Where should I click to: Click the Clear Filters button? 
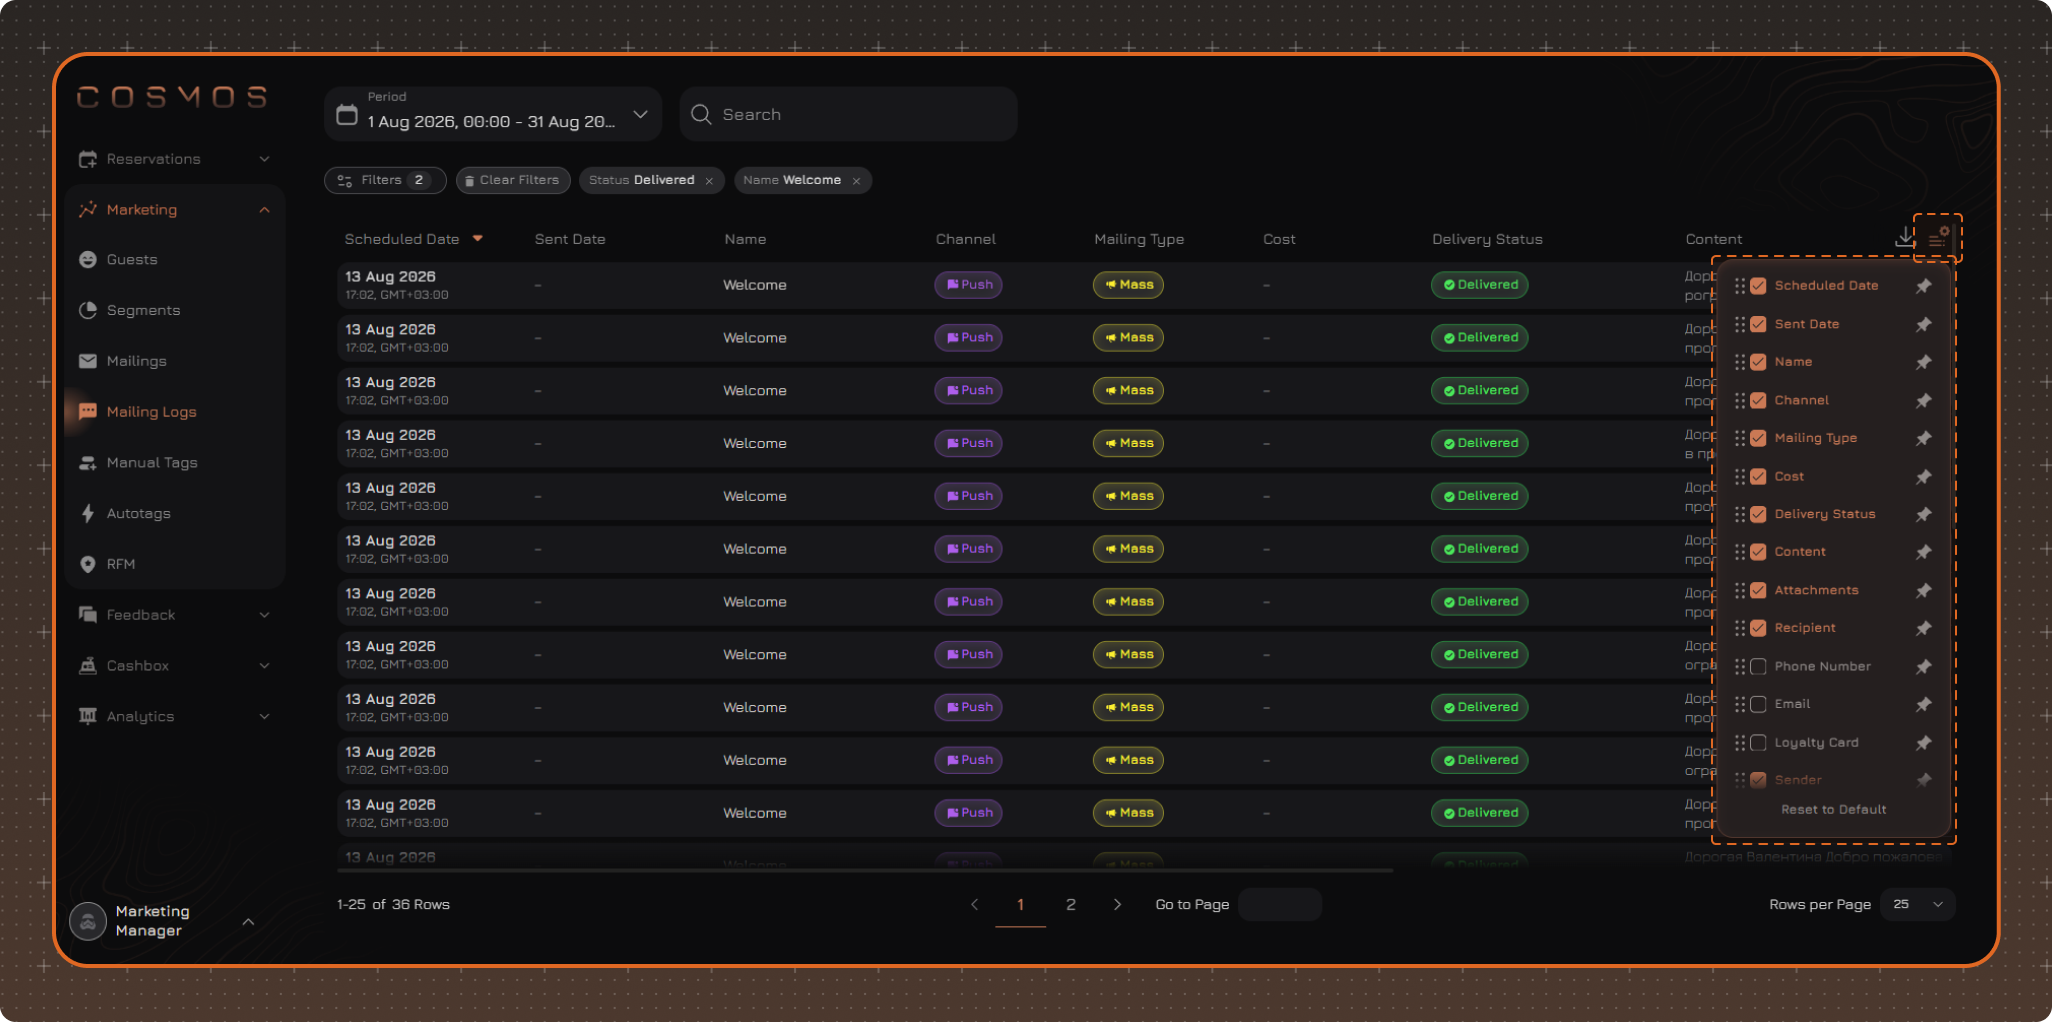(x=513, y=180)
